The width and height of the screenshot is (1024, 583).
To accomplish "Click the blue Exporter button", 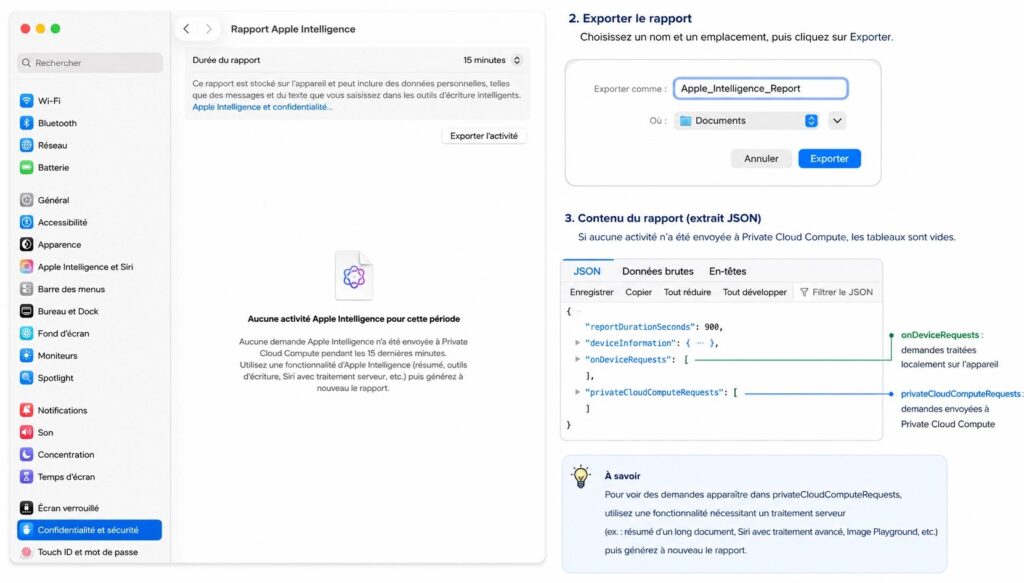I will (829, 159).
